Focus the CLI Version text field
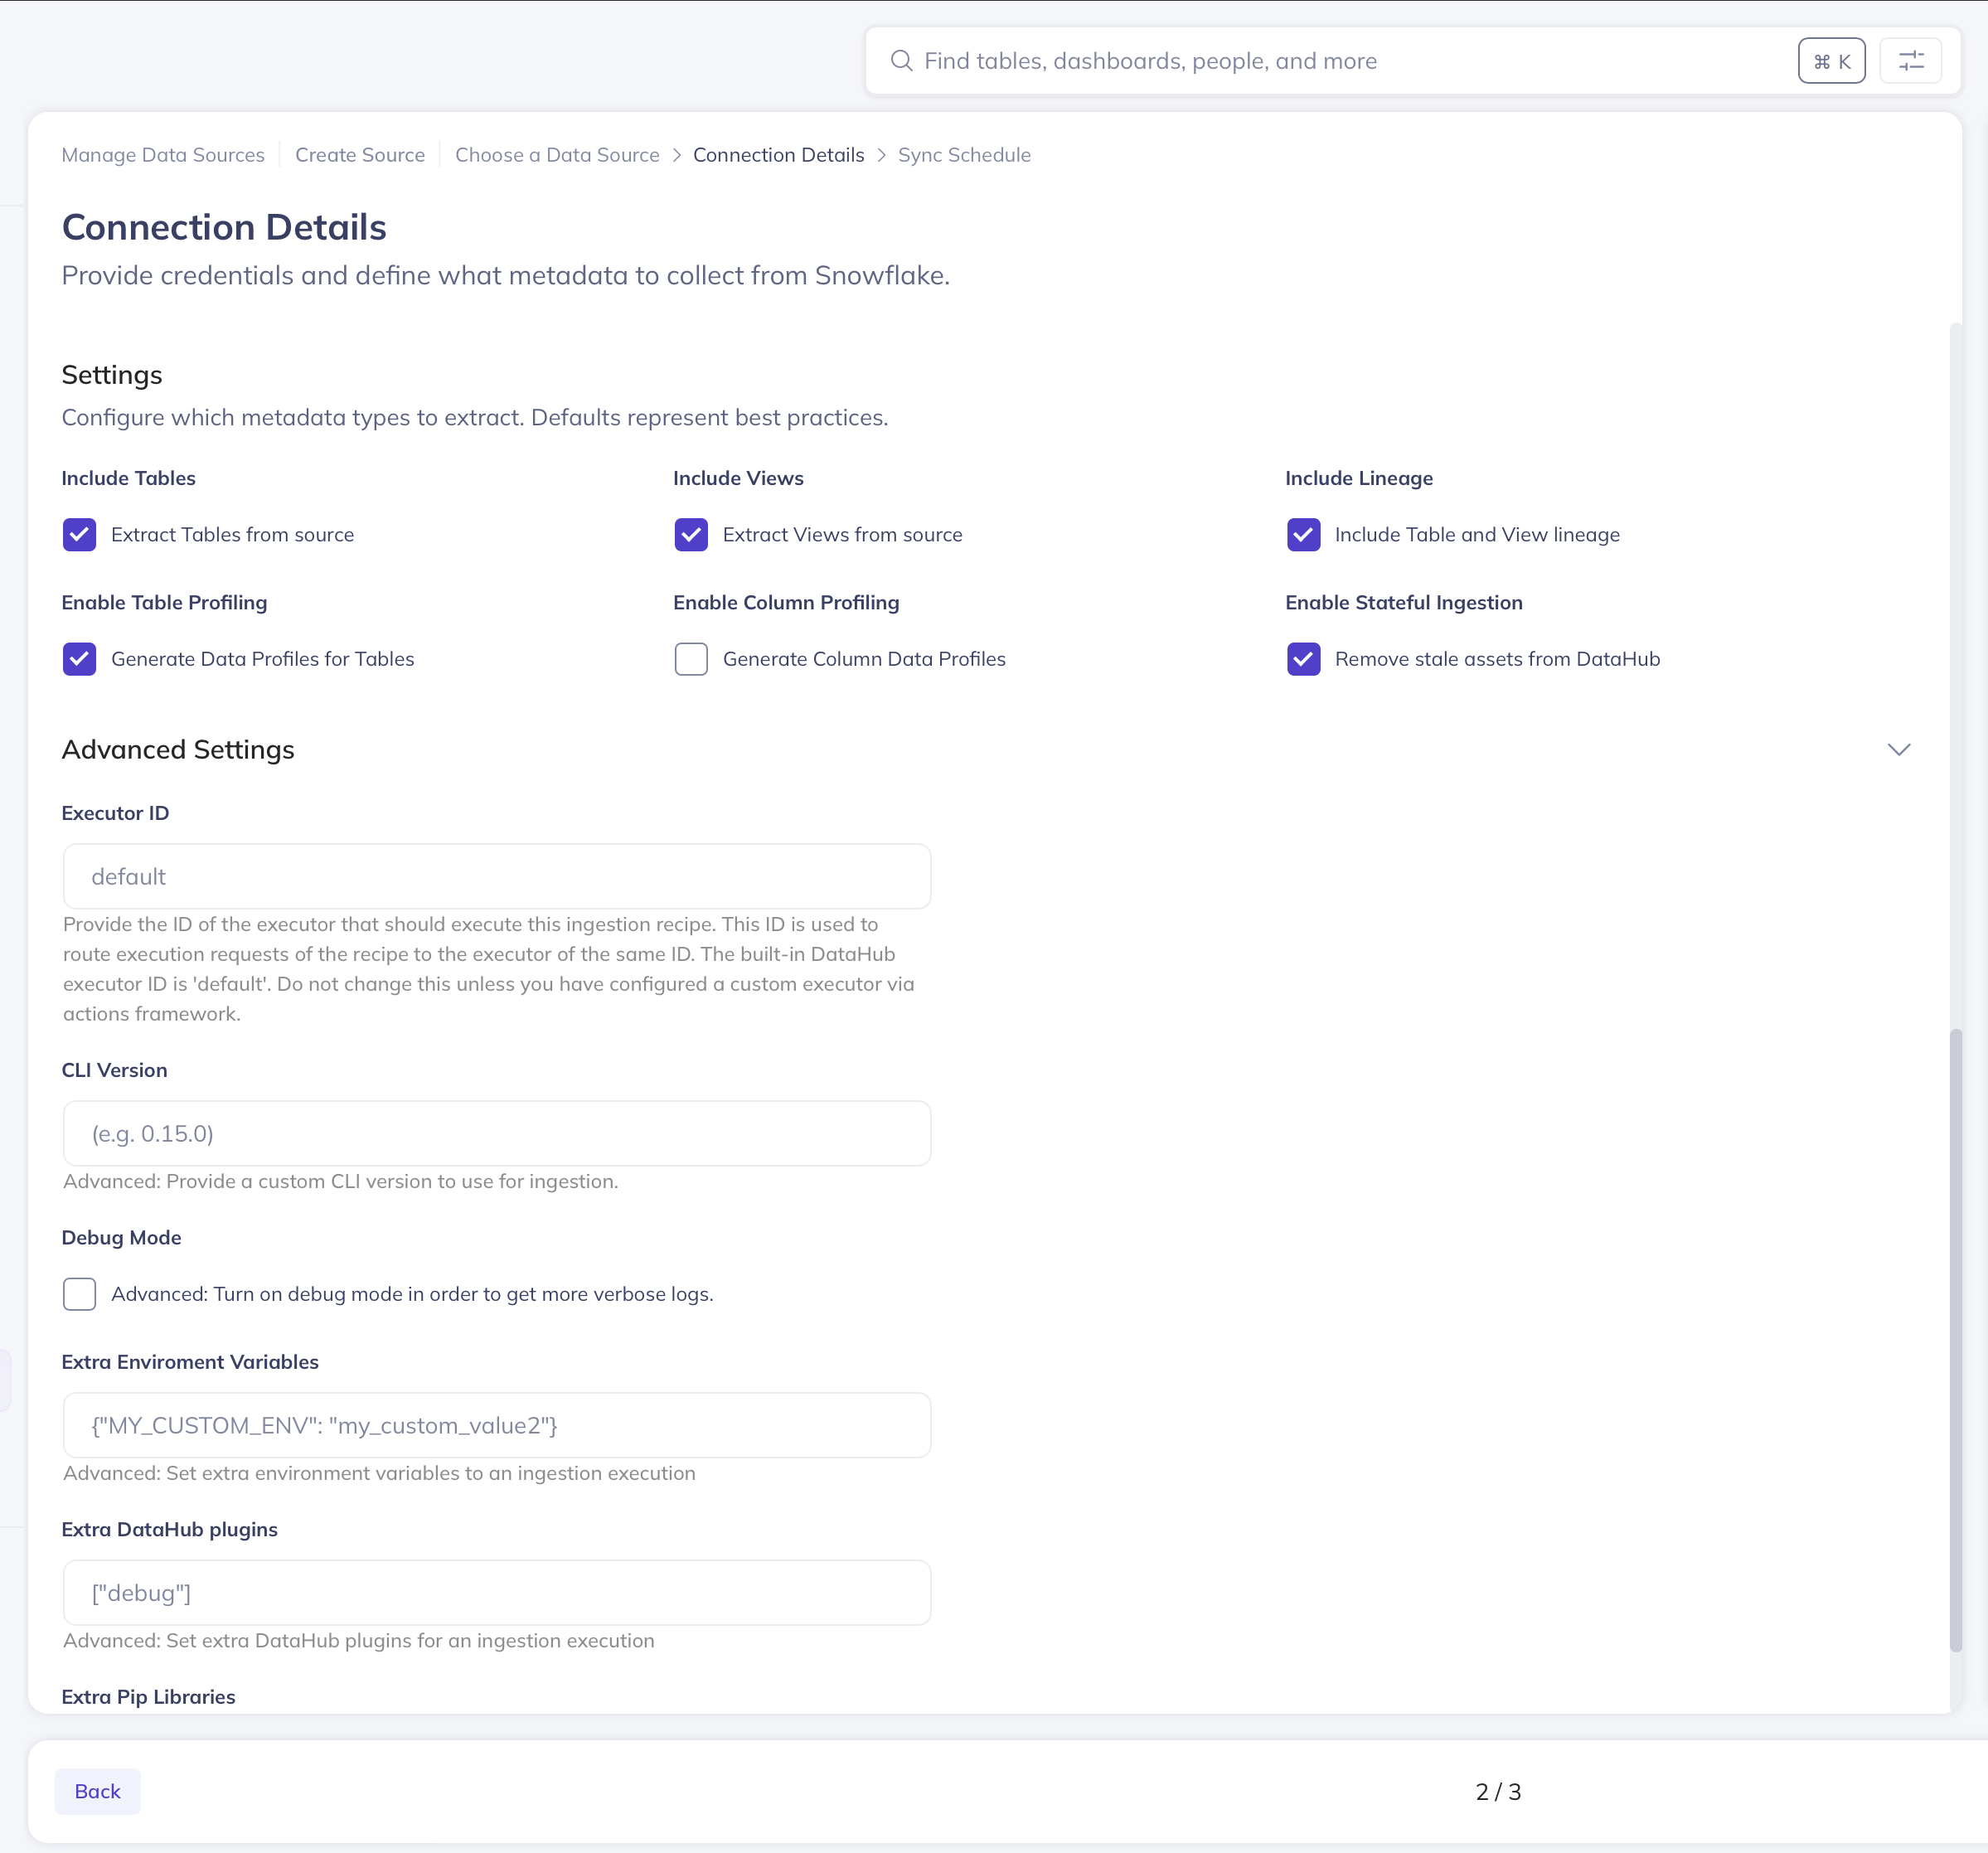Viewport: 1988px width, 1853px height. 497,1134
